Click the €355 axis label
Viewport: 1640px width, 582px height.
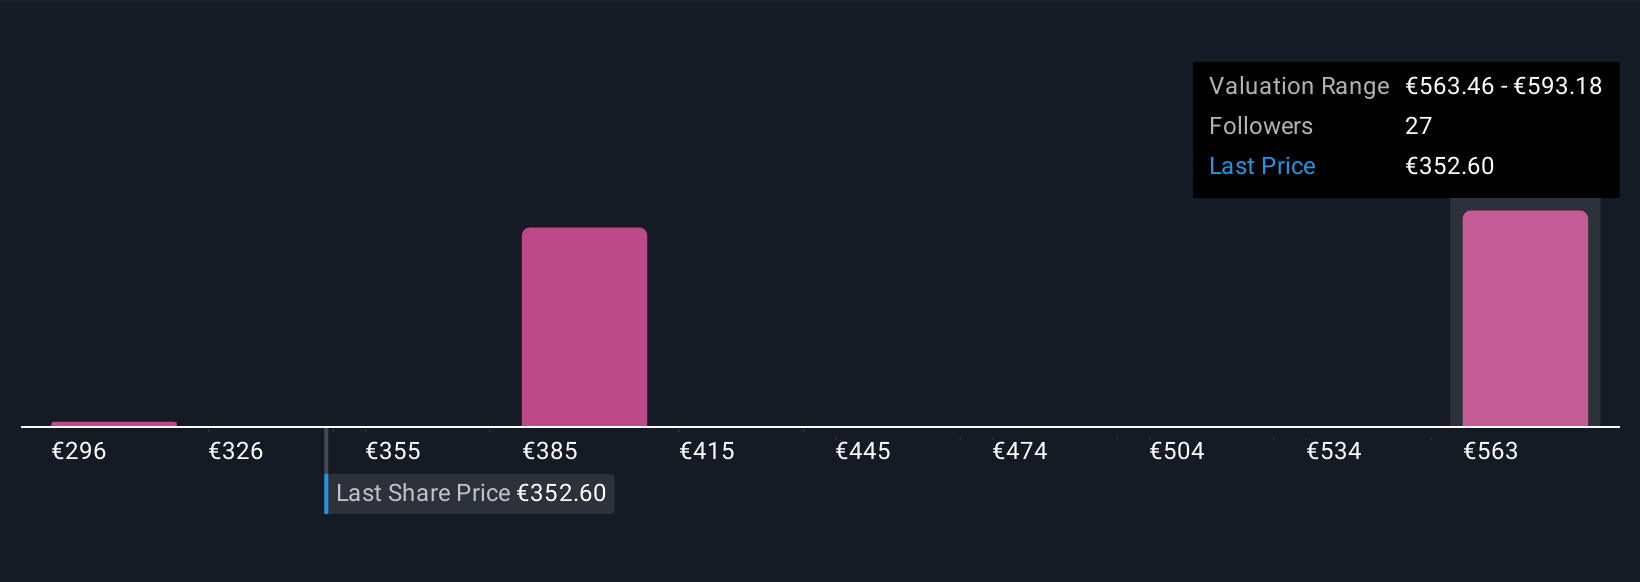pyautogui.click(x=393, y=451)
